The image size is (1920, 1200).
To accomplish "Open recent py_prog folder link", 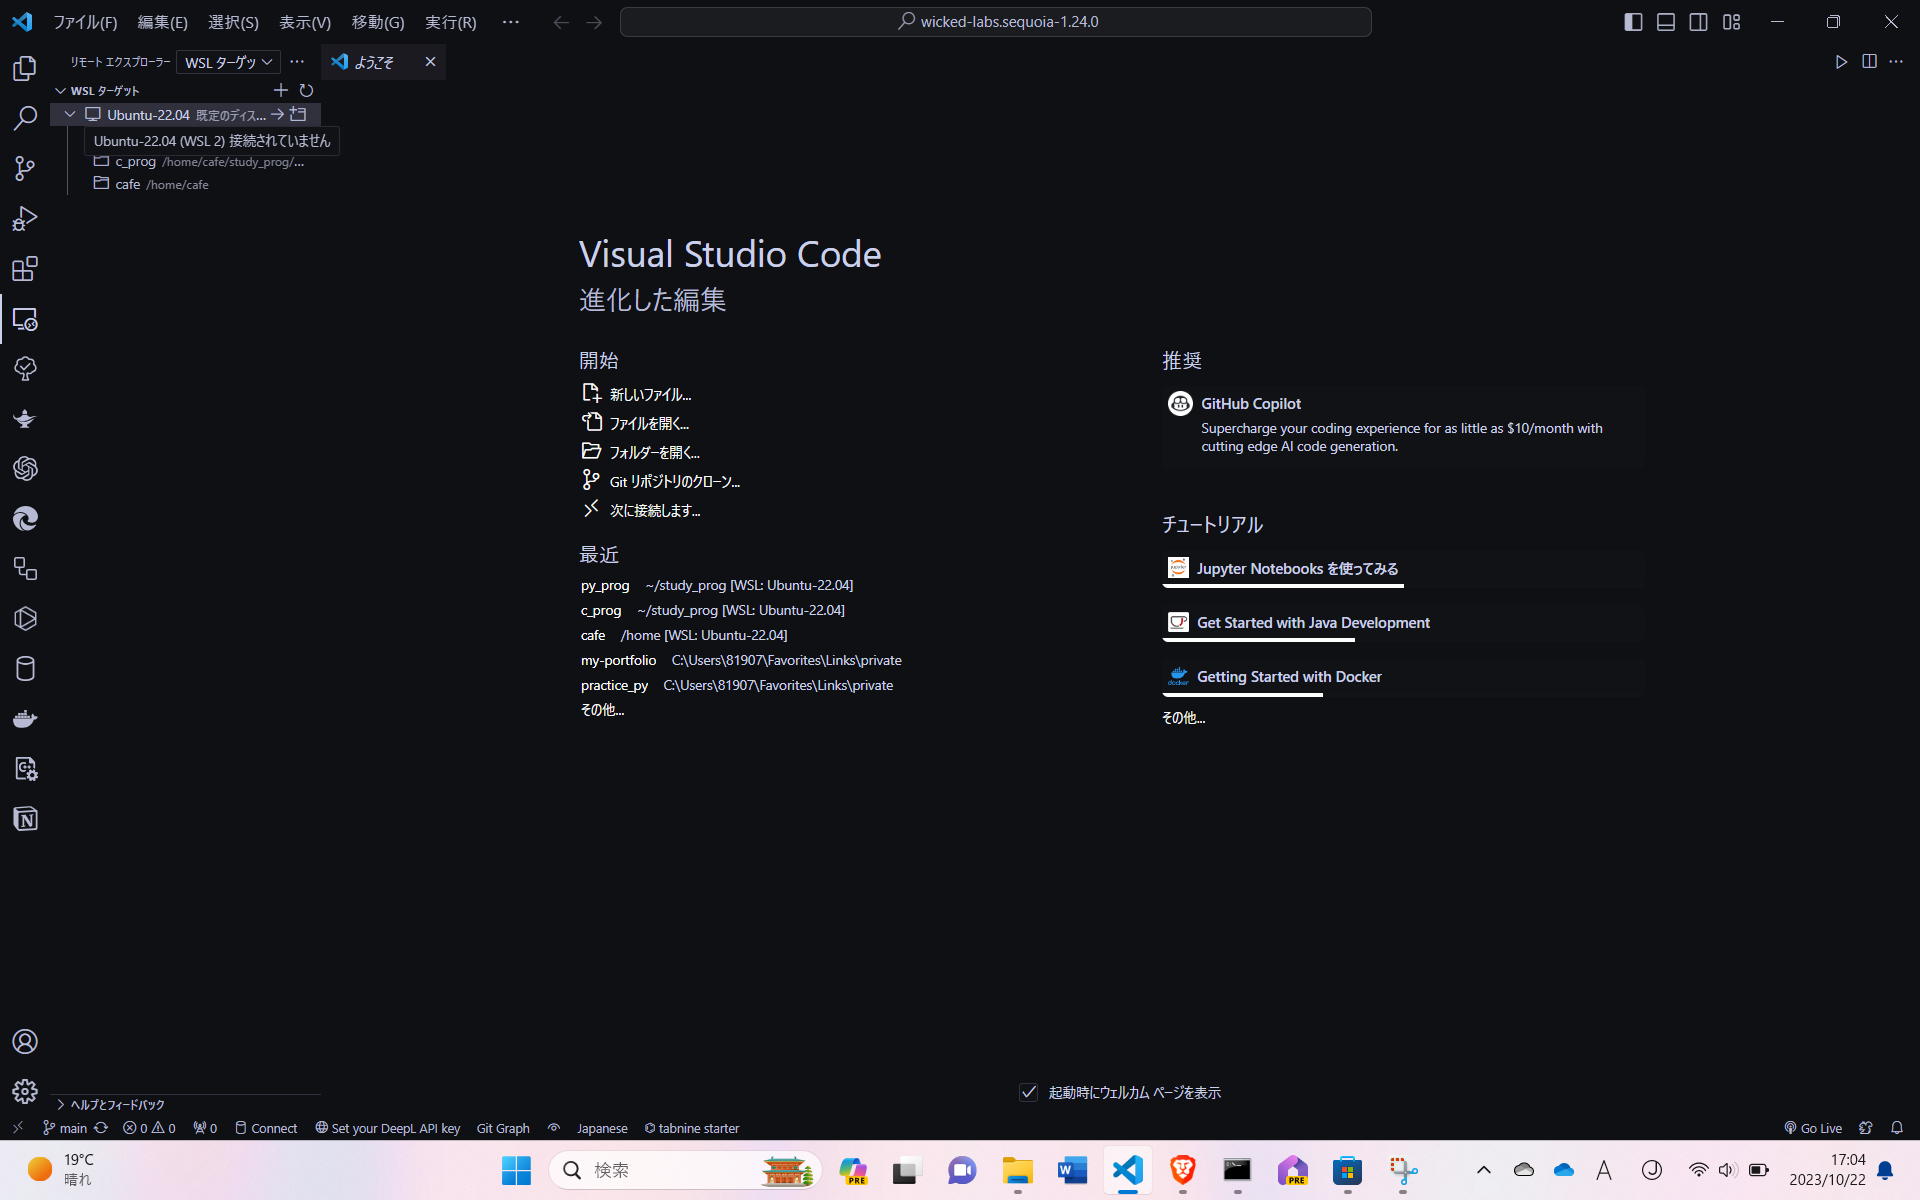I will click(605, 585).
